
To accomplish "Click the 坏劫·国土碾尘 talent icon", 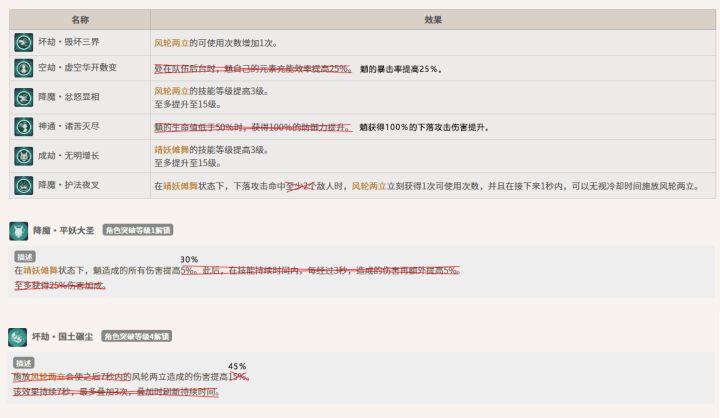I will click(x=17, y=337).
